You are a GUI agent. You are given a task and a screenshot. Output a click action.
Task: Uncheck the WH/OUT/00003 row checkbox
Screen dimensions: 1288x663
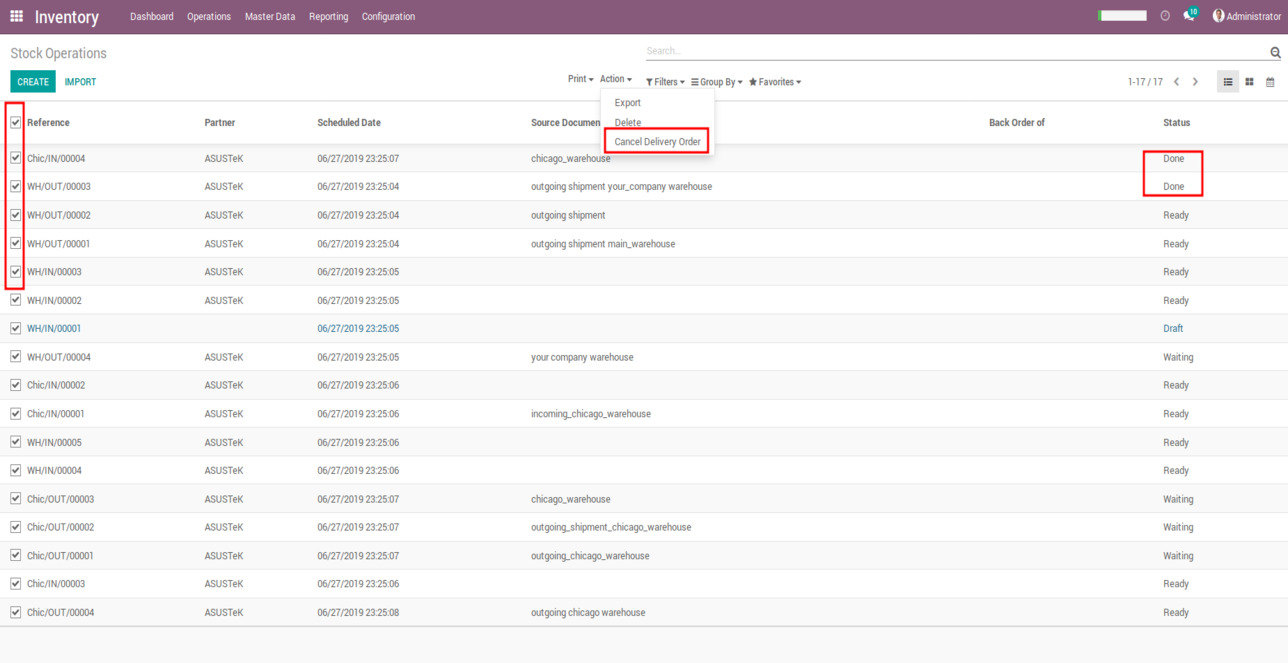[15, 186]
